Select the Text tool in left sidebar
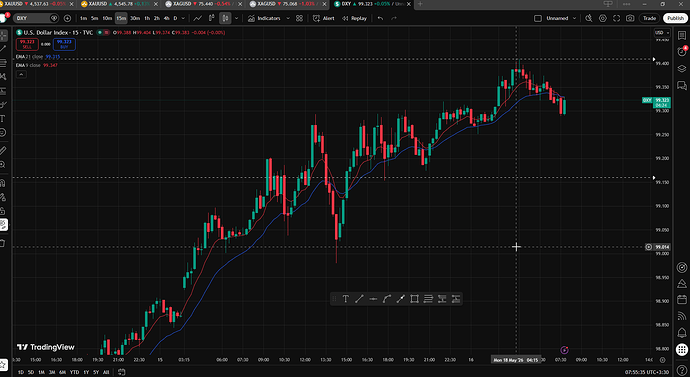This screenshot has width=690, height=377. pos(3,119)
